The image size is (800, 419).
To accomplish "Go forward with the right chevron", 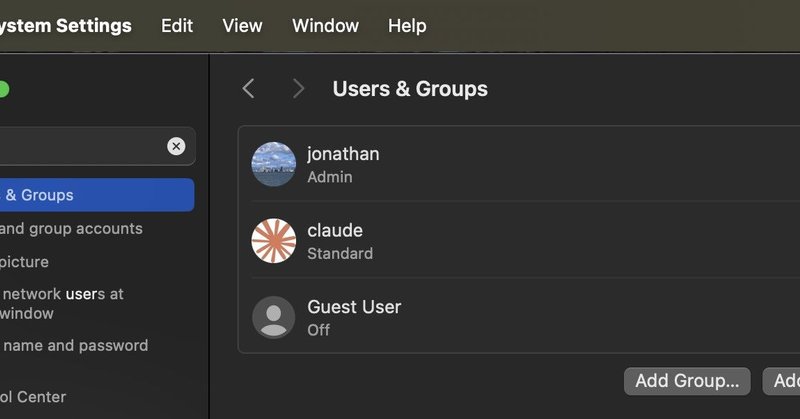I will pyautogui.click(x=298, y=89).
